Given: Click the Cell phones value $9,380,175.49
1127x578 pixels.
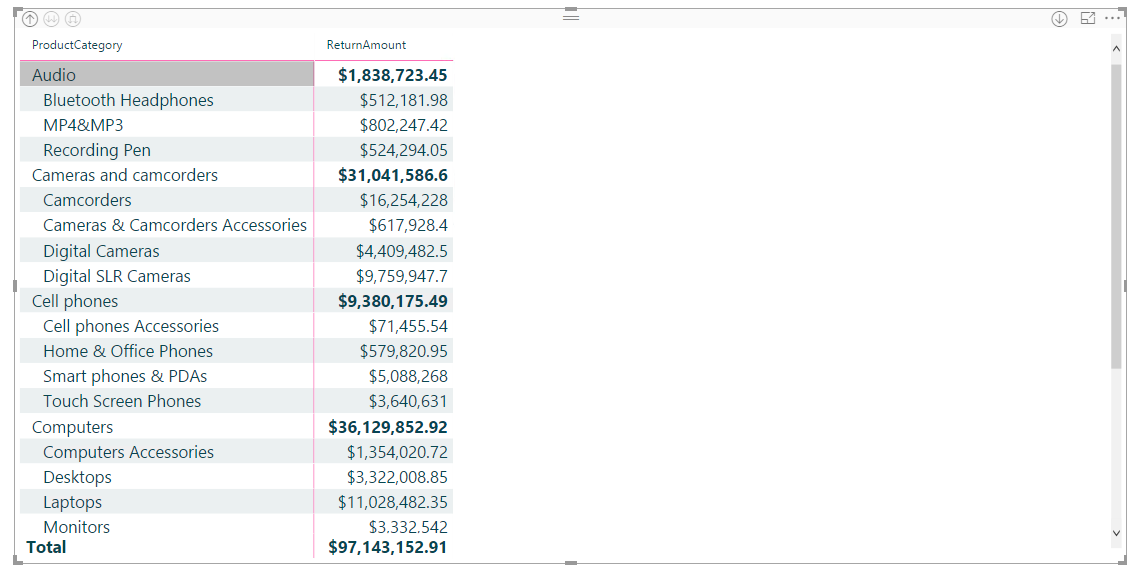Looking at the screenshot, I should point(392,301).
